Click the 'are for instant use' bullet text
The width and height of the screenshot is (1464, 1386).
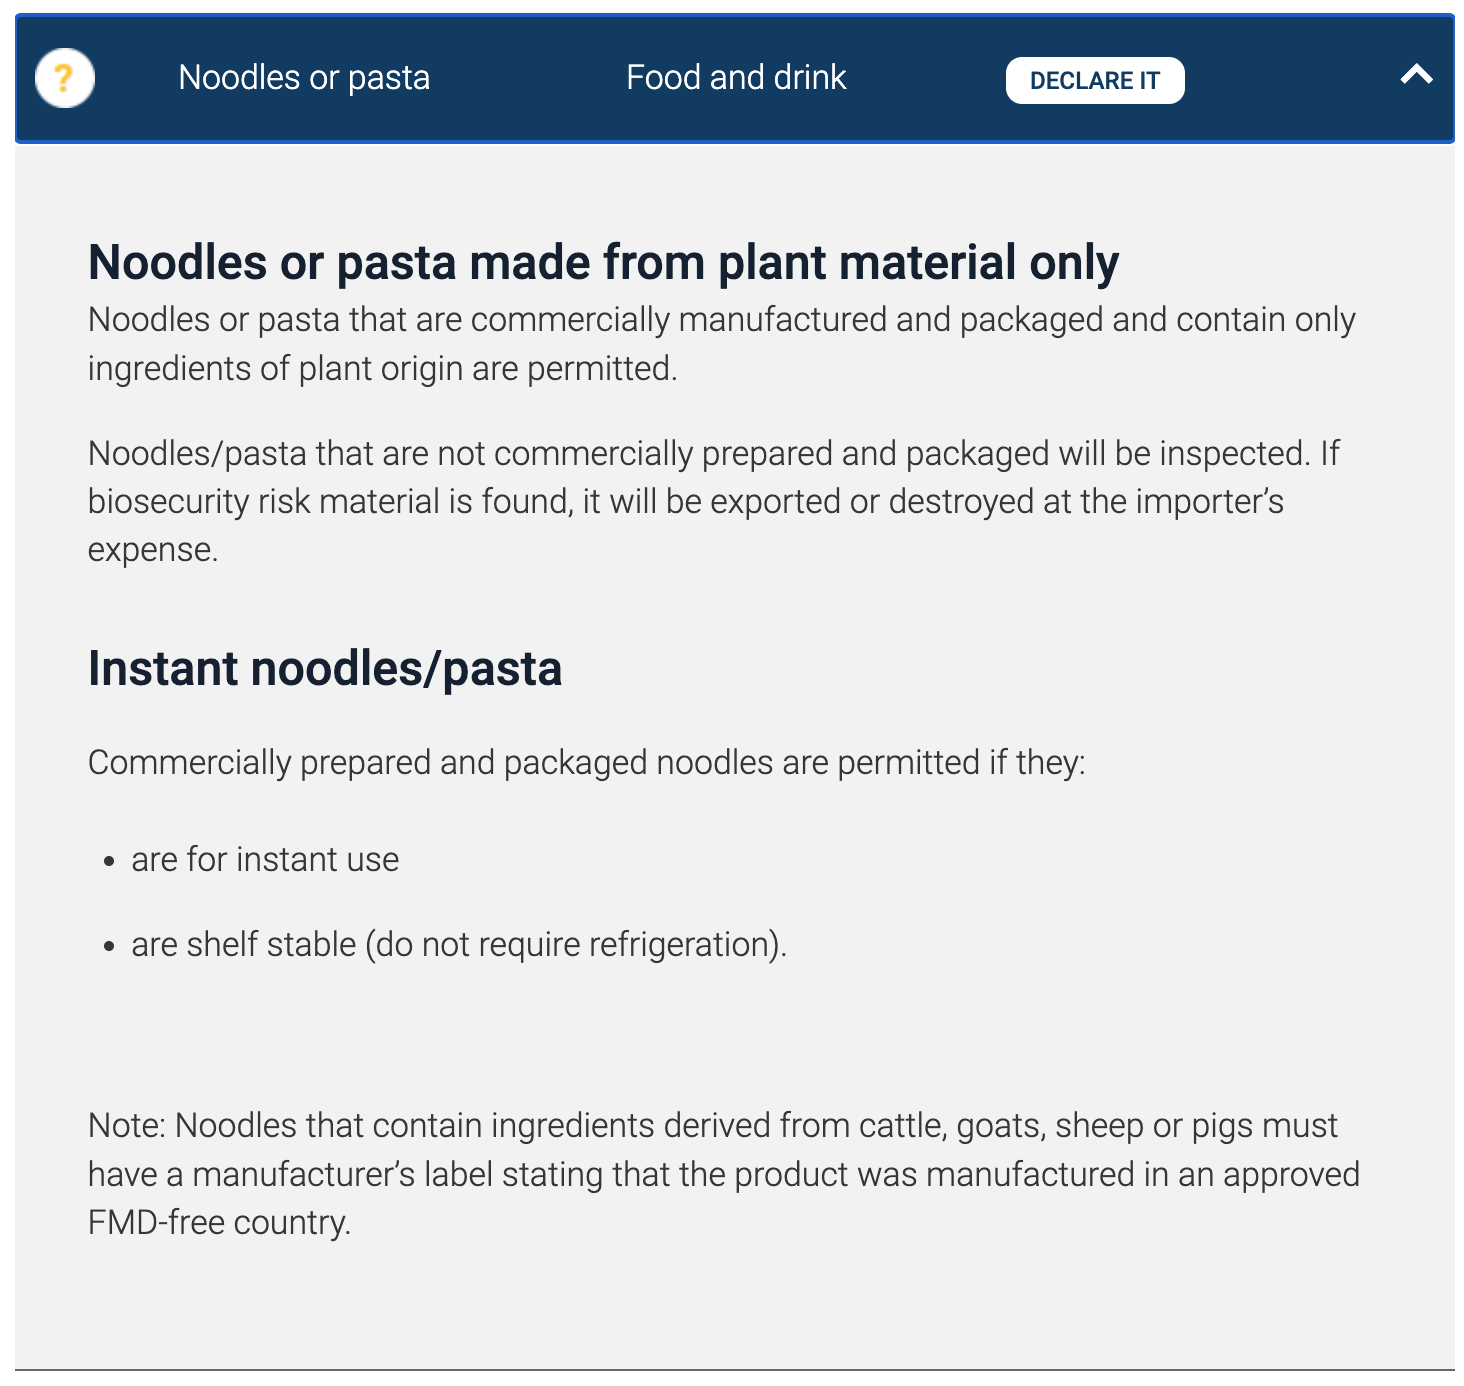pyautogui.click(x=265, y=860)
